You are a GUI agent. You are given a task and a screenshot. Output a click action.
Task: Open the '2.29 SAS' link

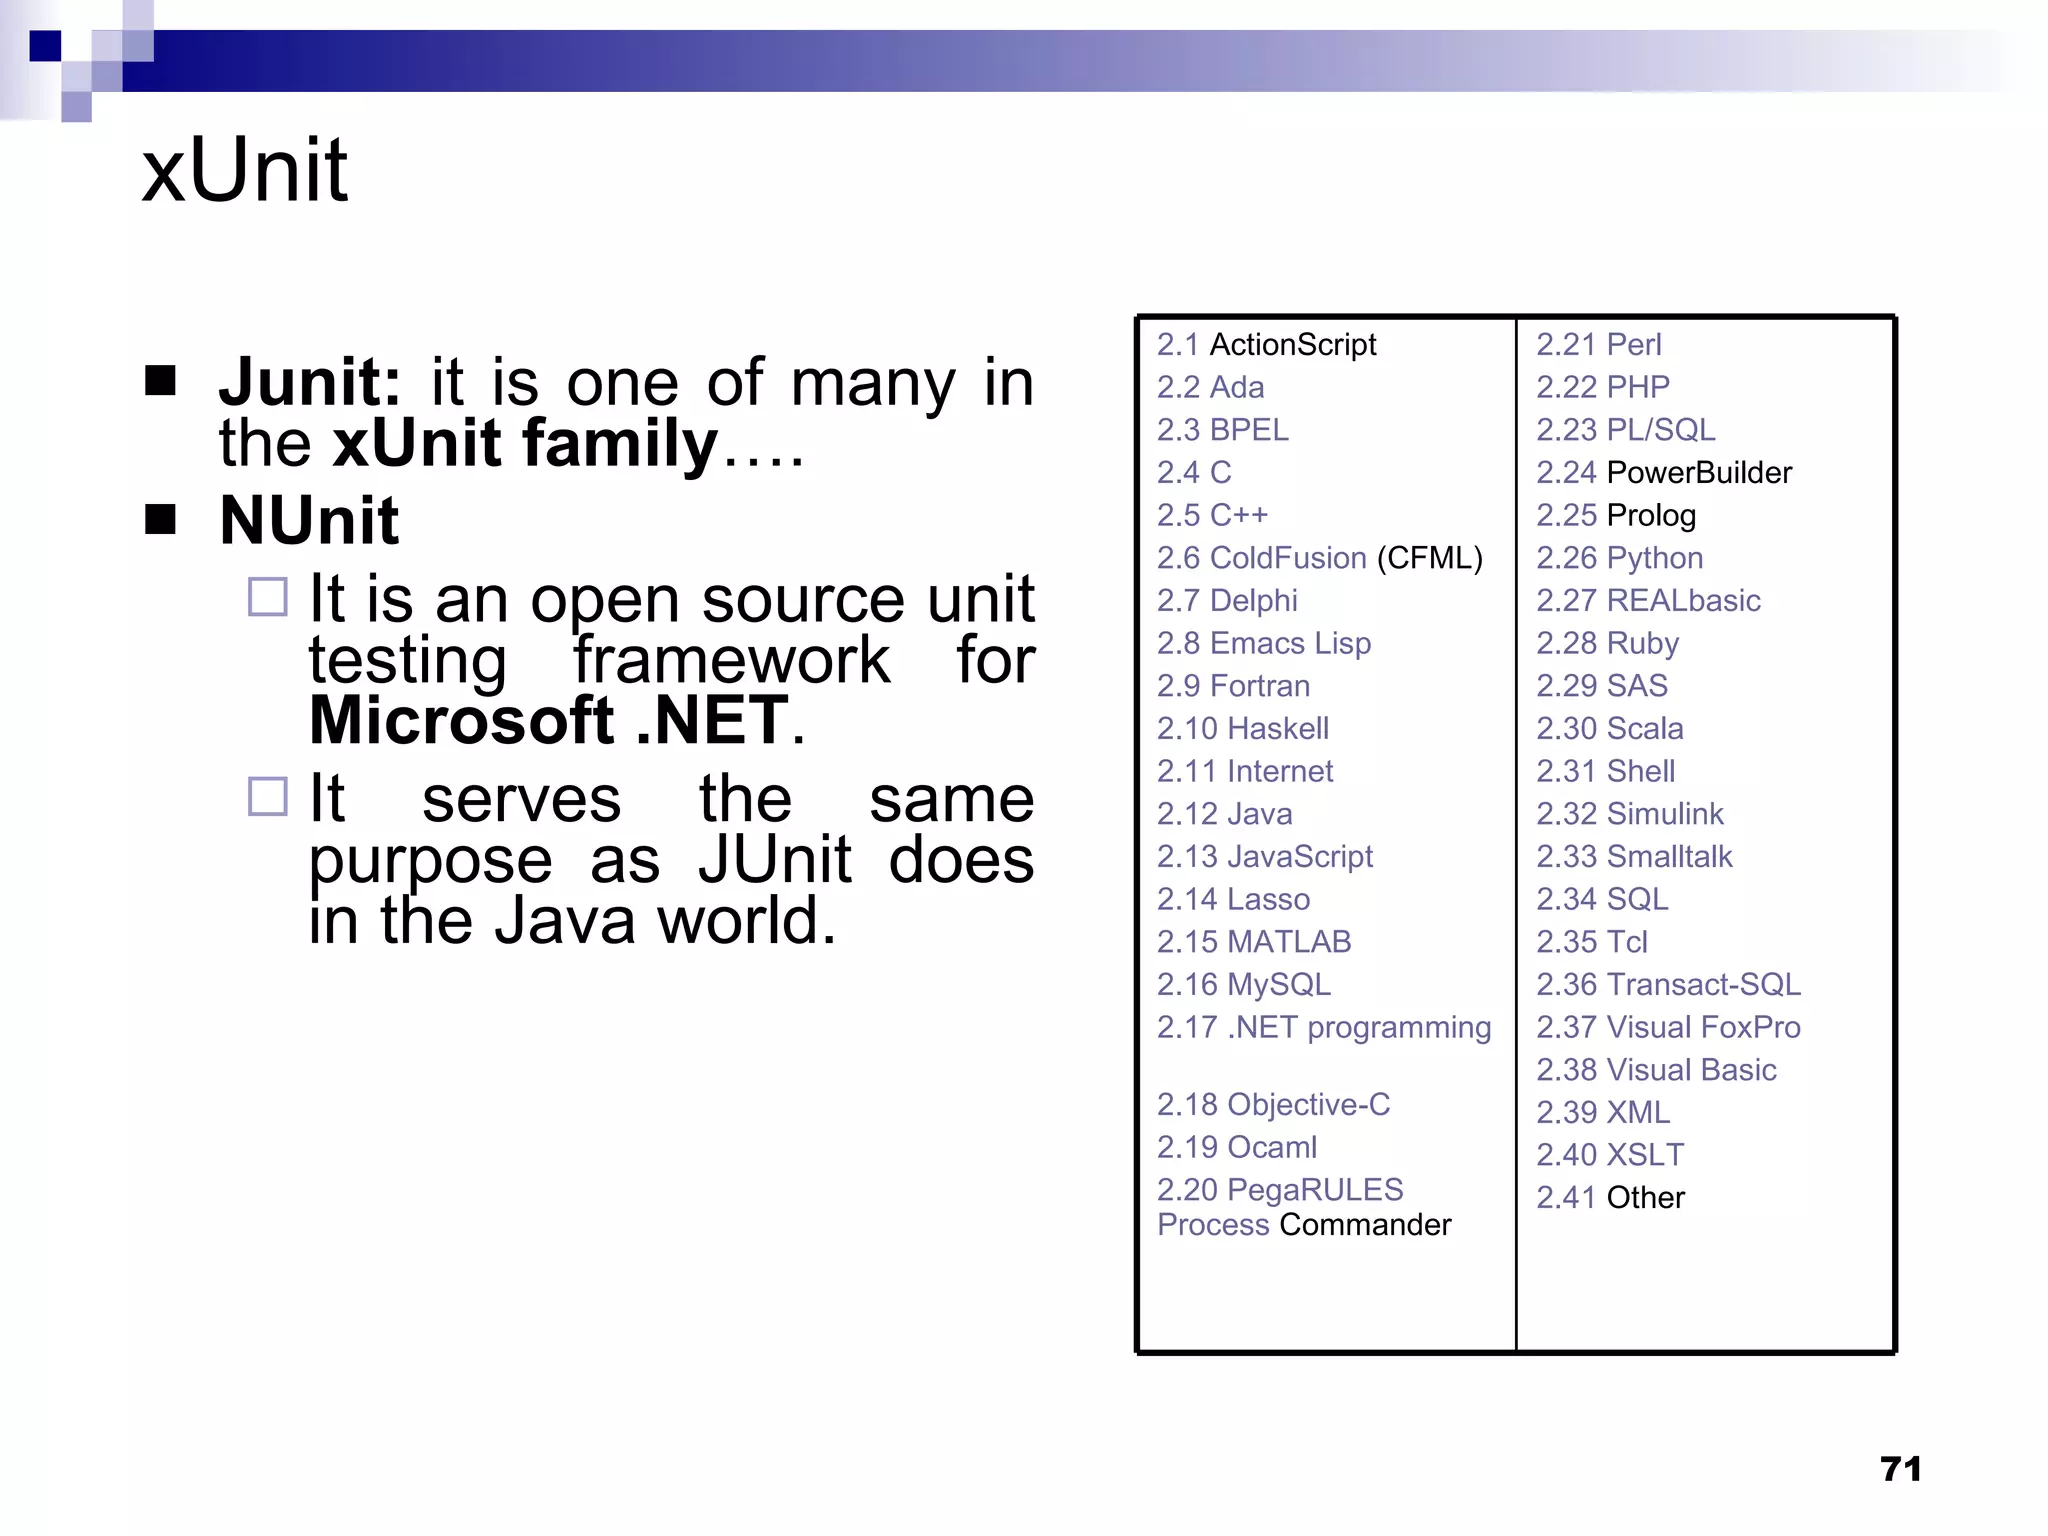1602,686
